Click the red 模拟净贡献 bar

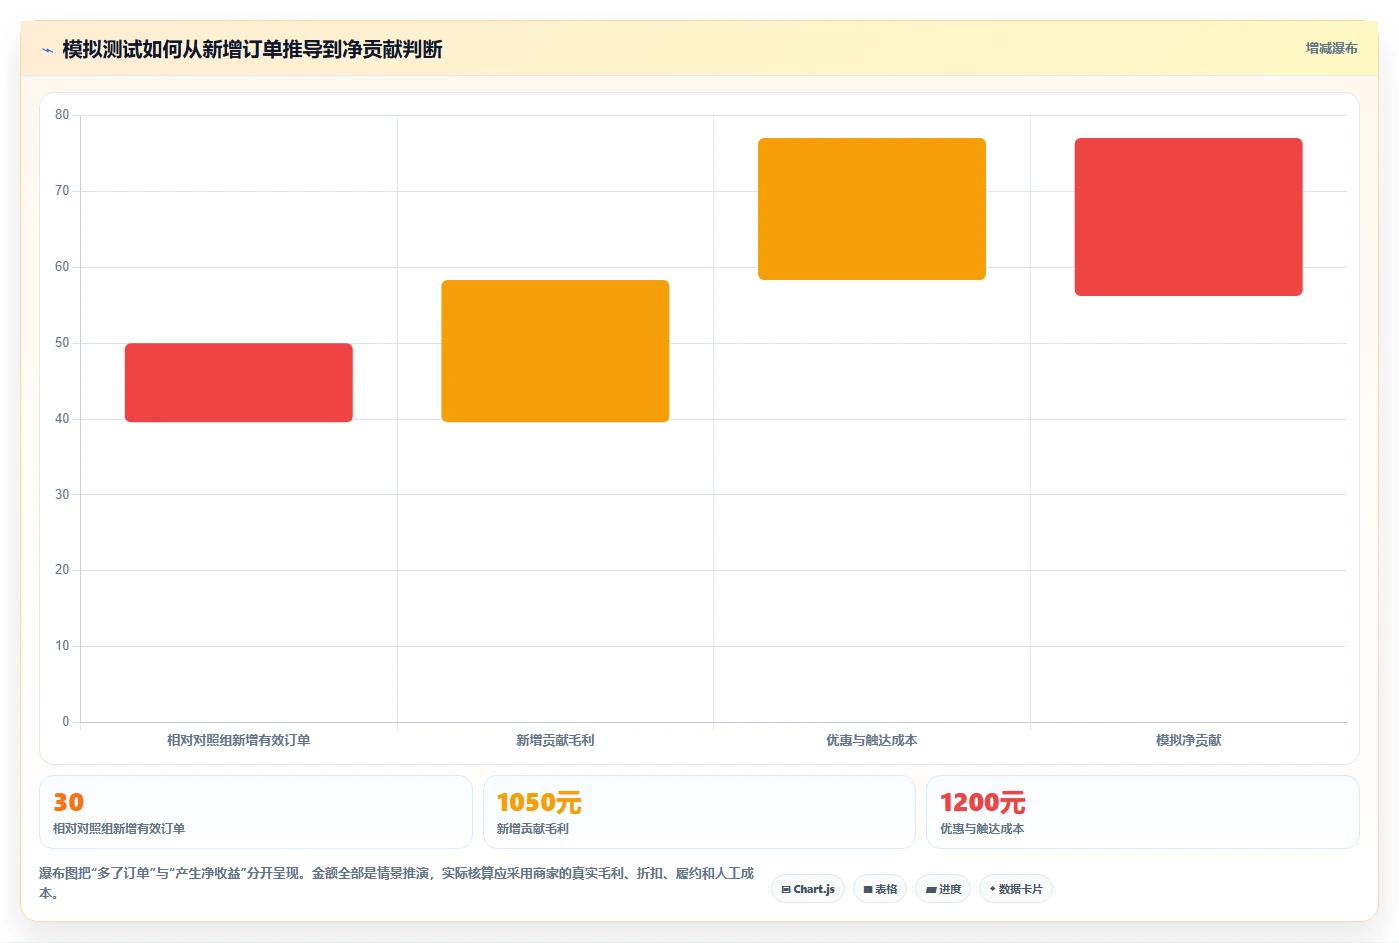click(1189, 217)
